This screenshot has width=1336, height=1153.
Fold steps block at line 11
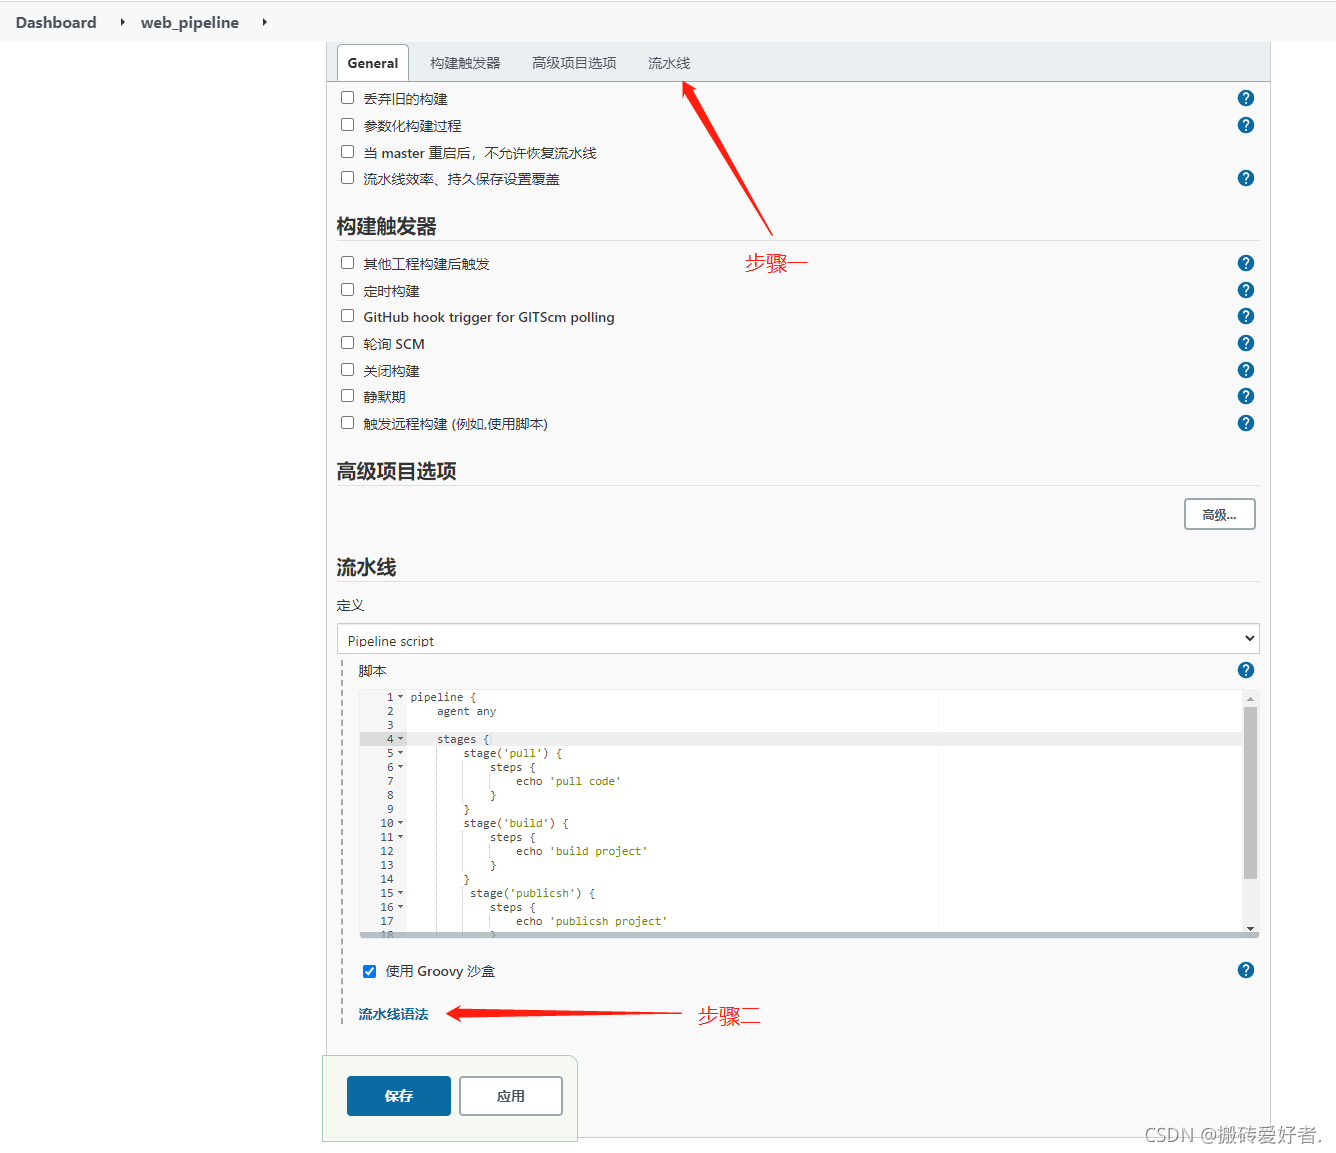[x=401, y=837]
